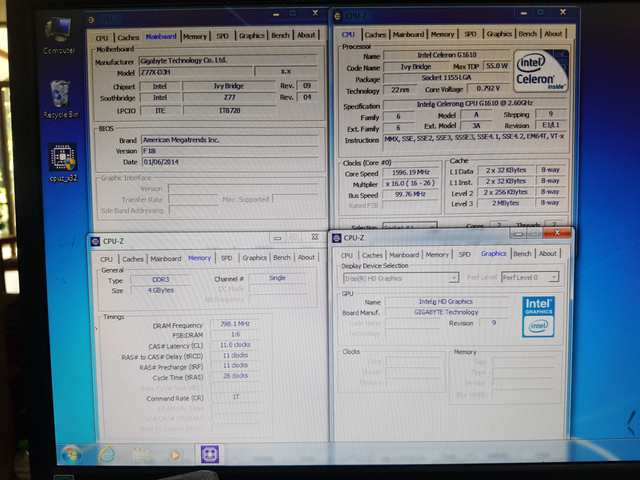
Task: Click multiplier value 'x 16.0 (16 - 26)'
Action: coord(410,184)
